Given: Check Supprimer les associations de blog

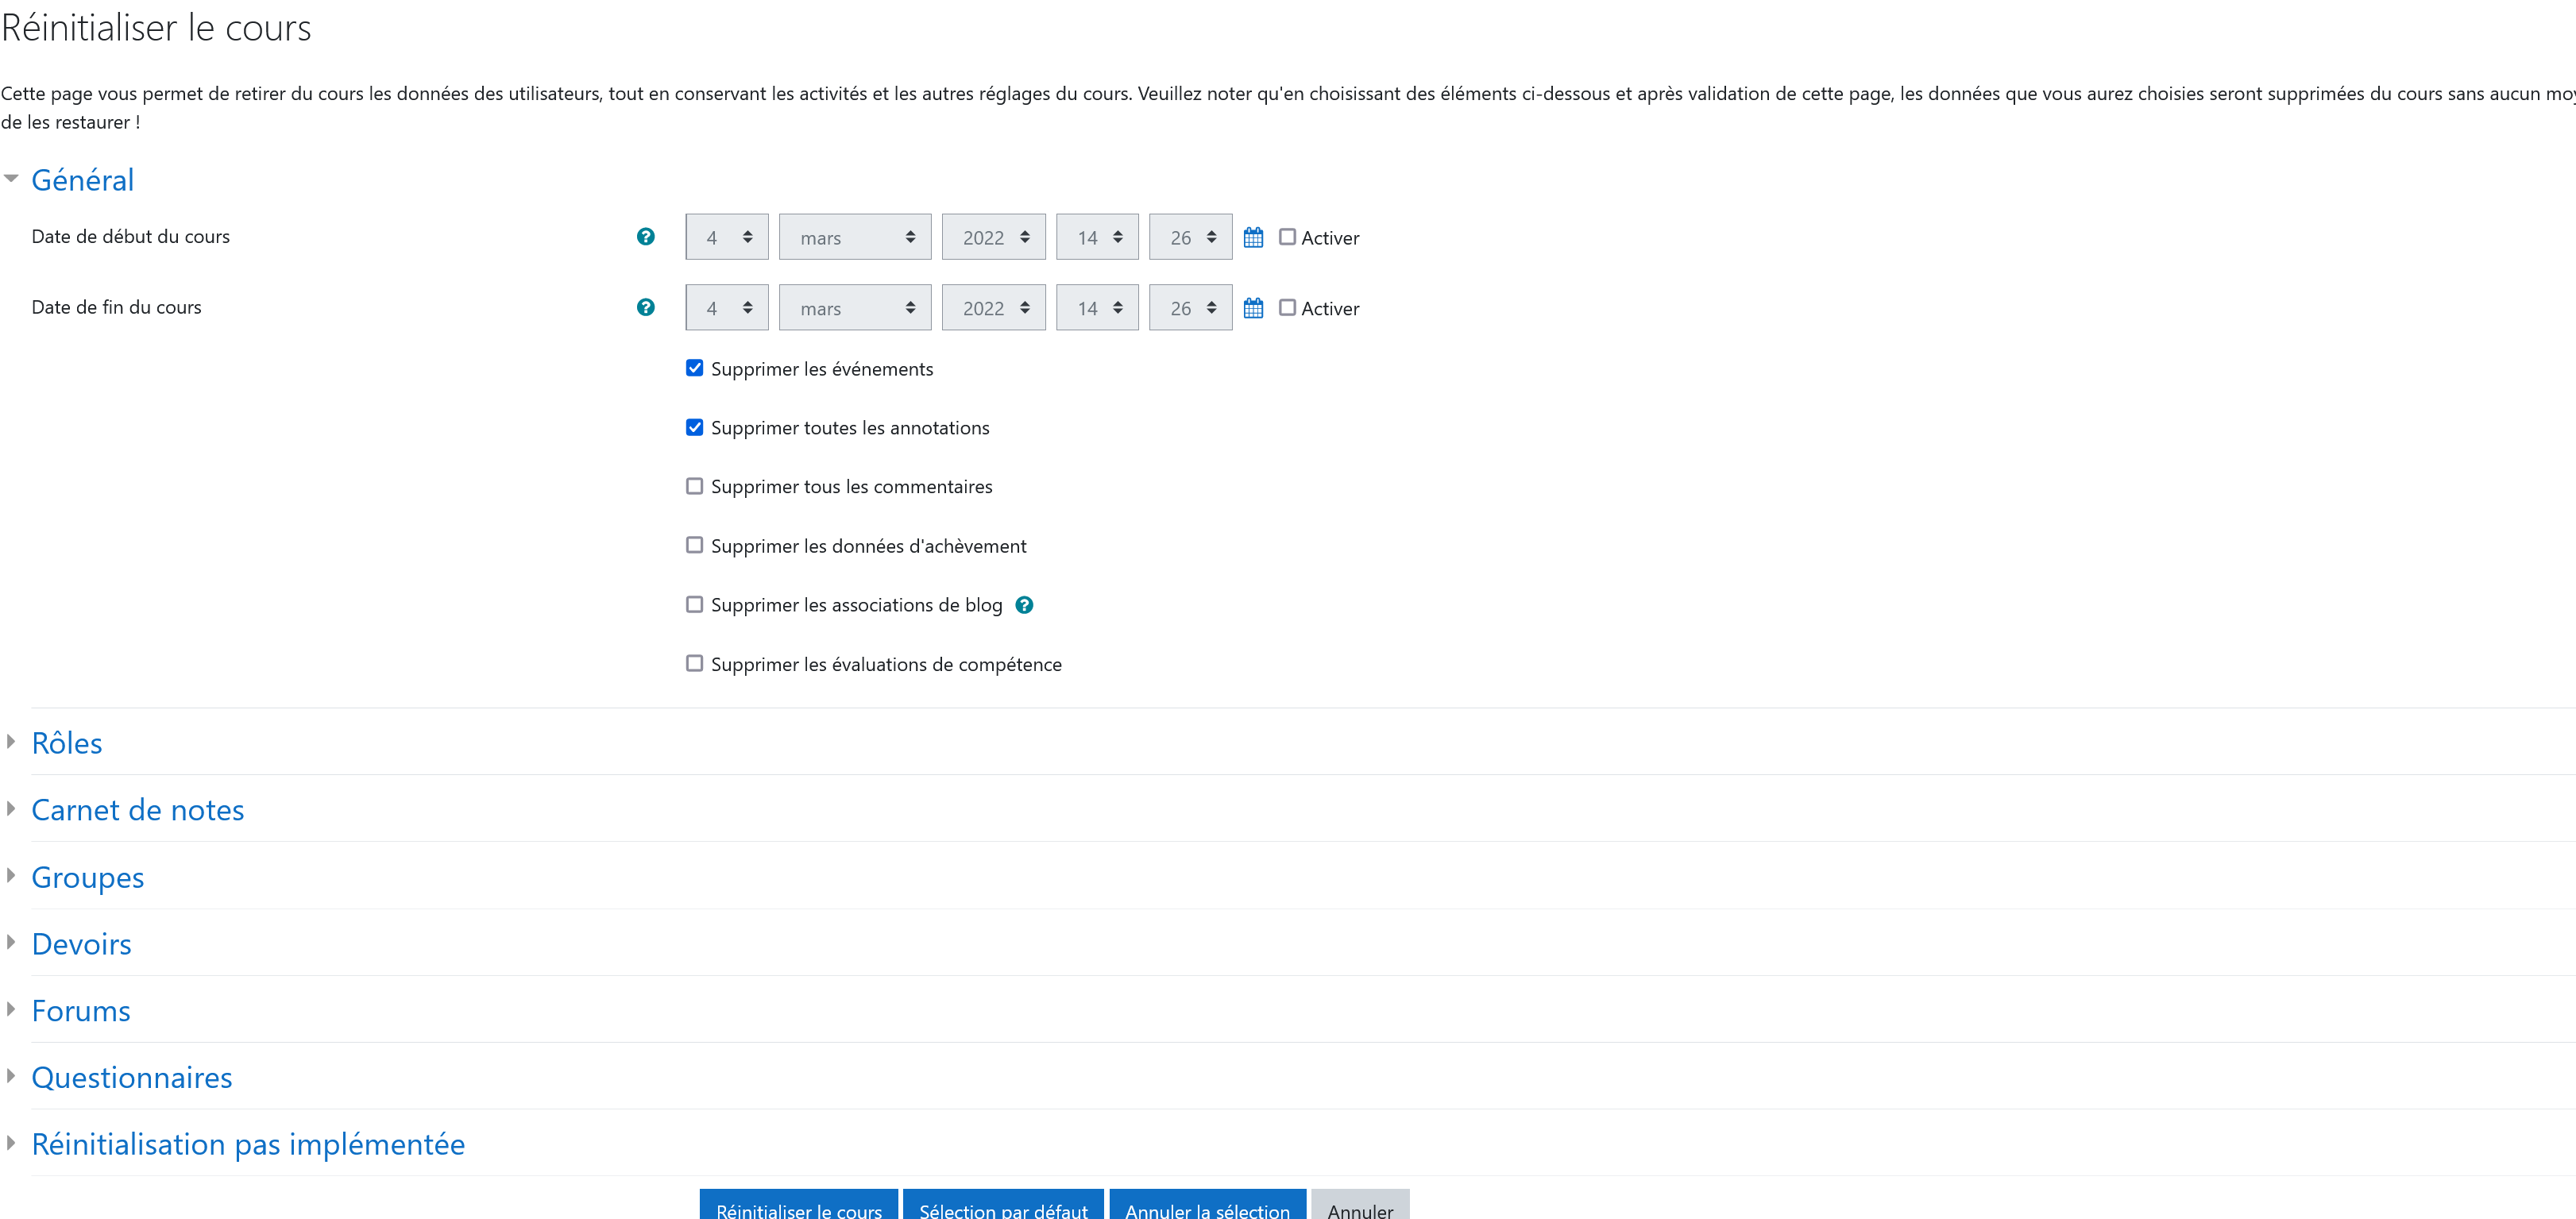Looking at the screenshot, I should [x=695, y=604].
